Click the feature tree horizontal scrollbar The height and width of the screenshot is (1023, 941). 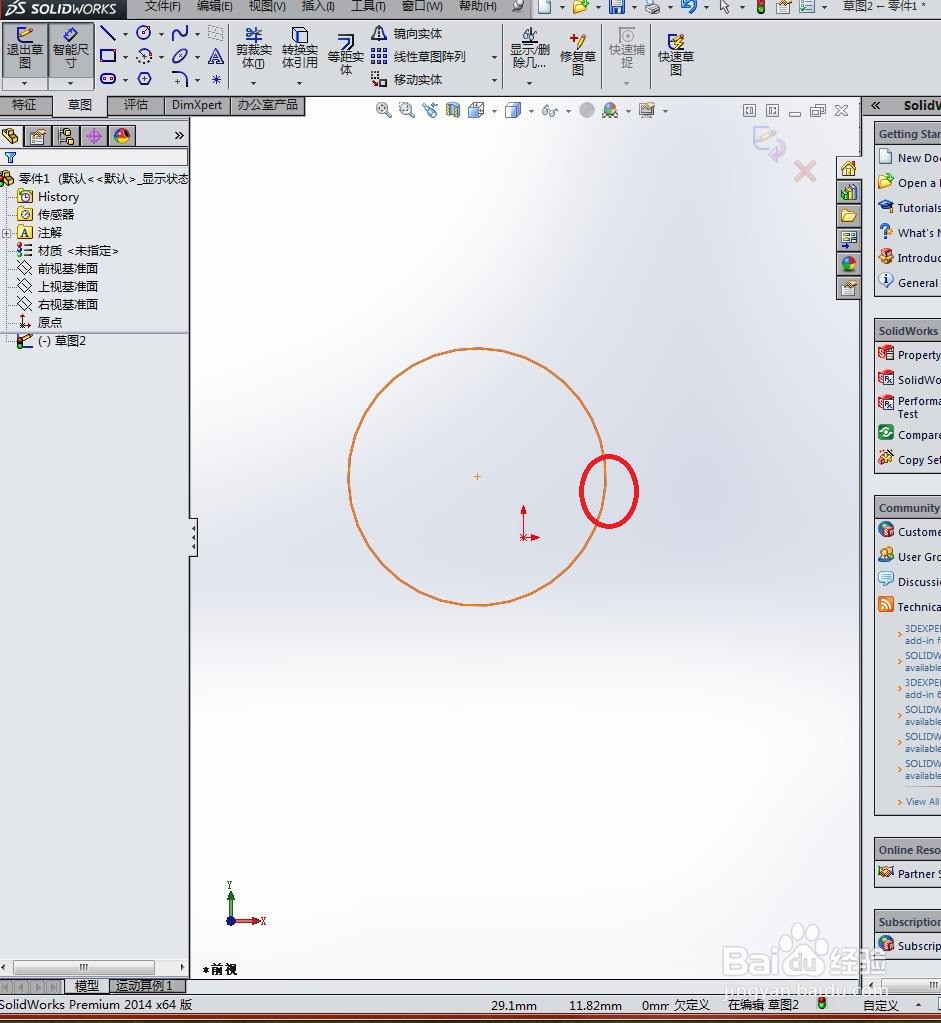(84, 967)
